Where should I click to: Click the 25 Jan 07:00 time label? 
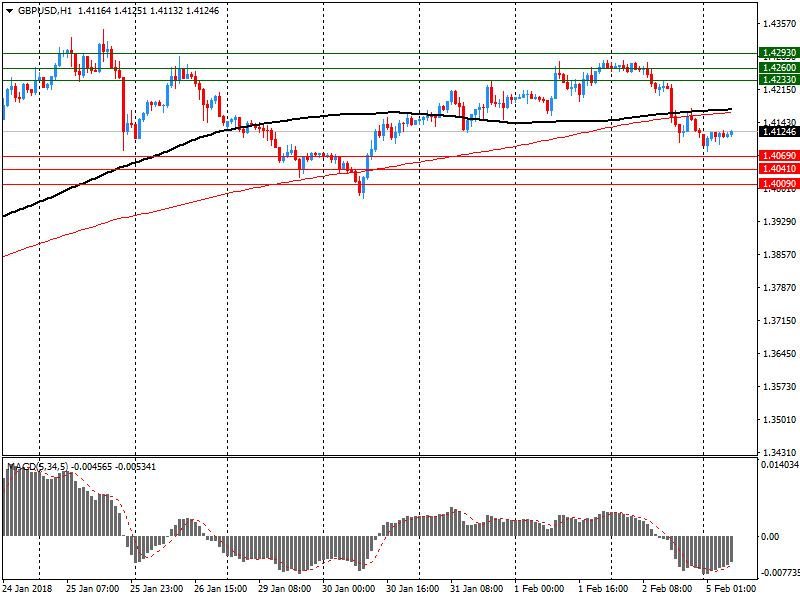[92, 589]
